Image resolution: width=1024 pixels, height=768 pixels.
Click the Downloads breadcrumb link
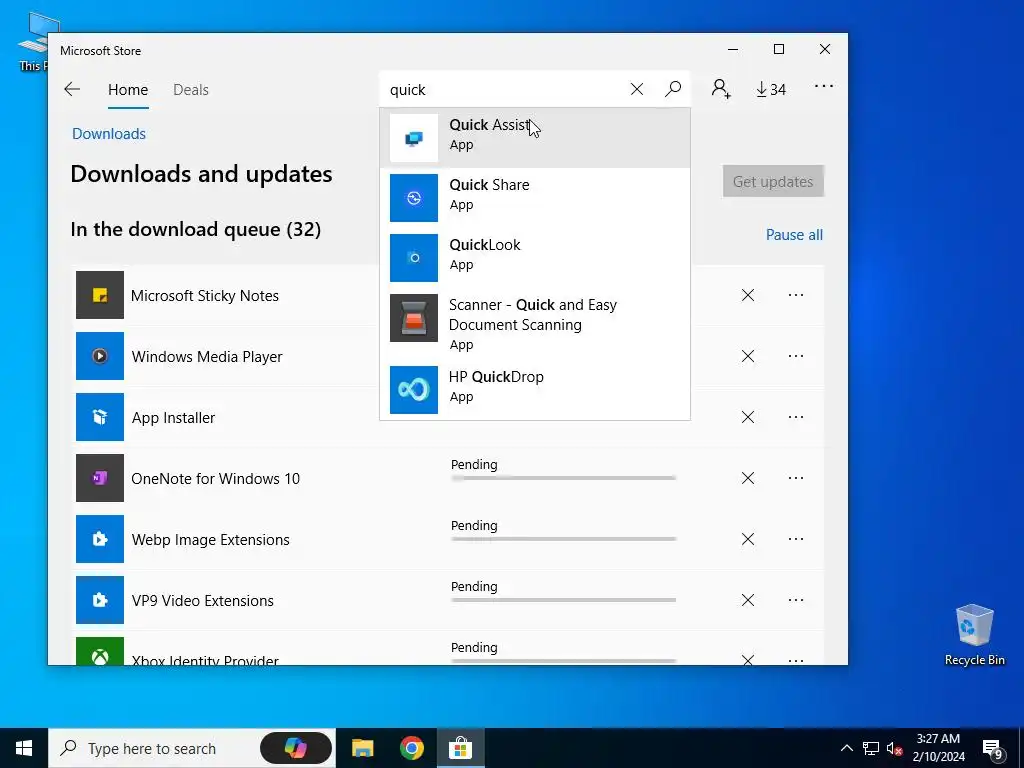click(109, 134)
